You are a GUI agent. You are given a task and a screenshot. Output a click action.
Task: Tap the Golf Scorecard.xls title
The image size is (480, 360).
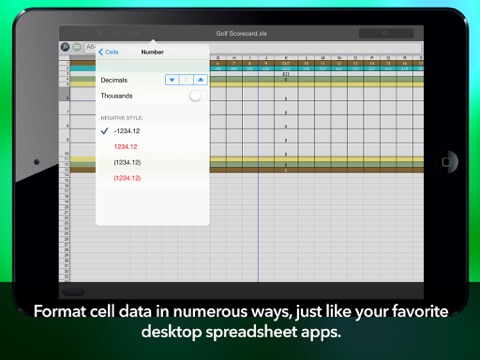point(241,33)
